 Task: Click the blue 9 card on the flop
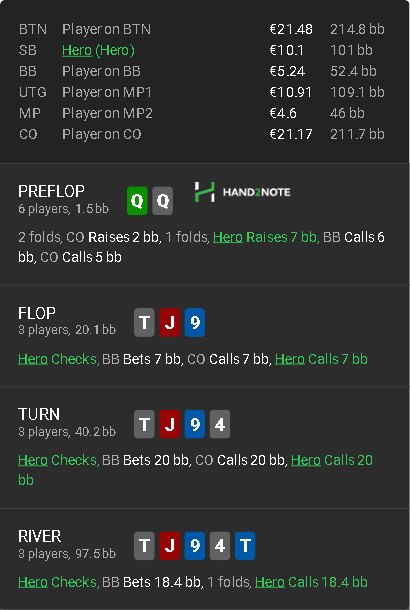point(195,323)
